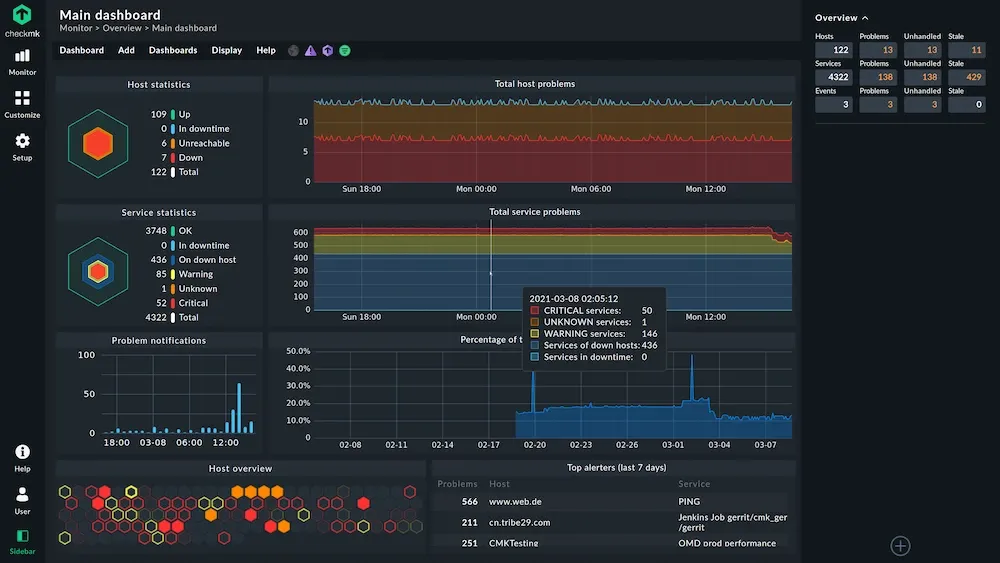Click the Overview breadcrumb link
This screenshot has width=1000, height=563.
point(122,28)
